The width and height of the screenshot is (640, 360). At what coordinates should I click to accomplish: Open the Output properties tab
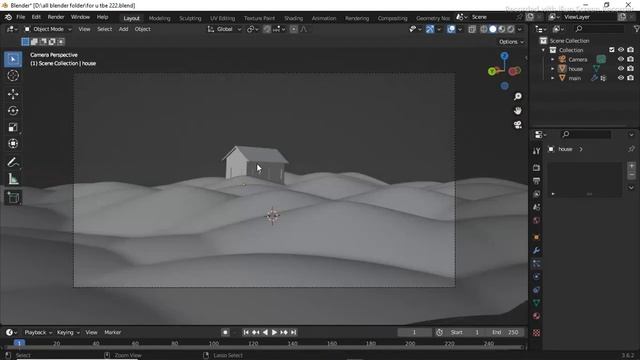point(536,181)
